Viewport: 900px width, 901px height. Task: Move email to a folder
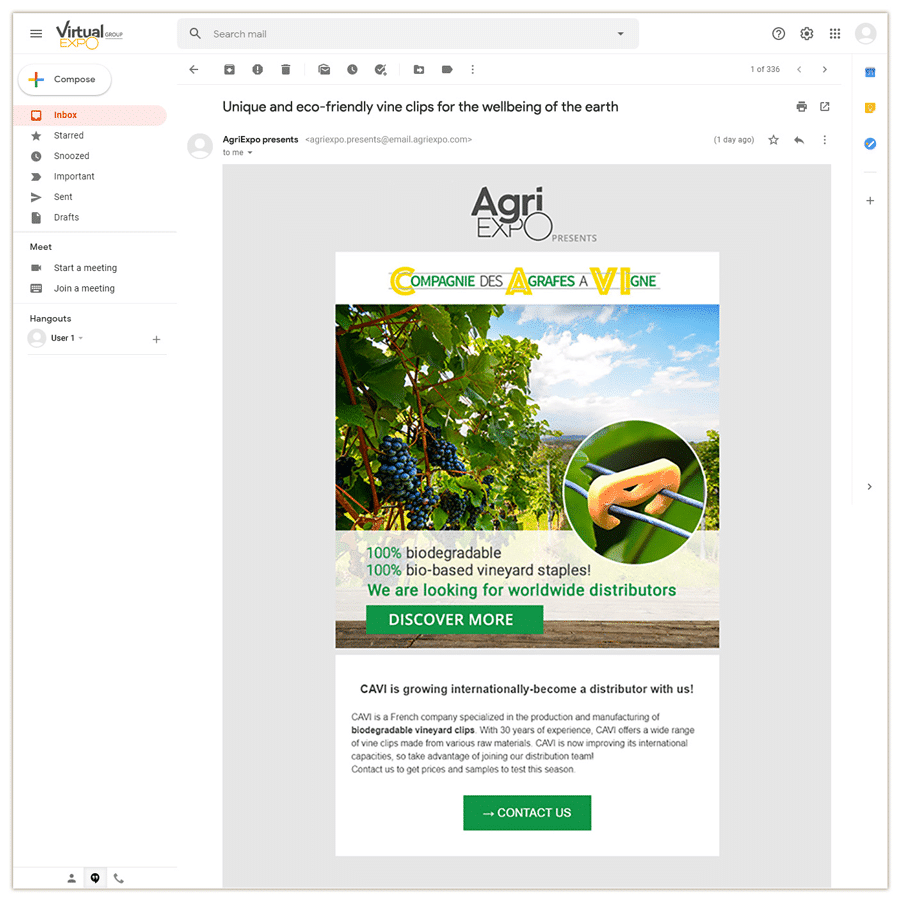tap(419, 70)
